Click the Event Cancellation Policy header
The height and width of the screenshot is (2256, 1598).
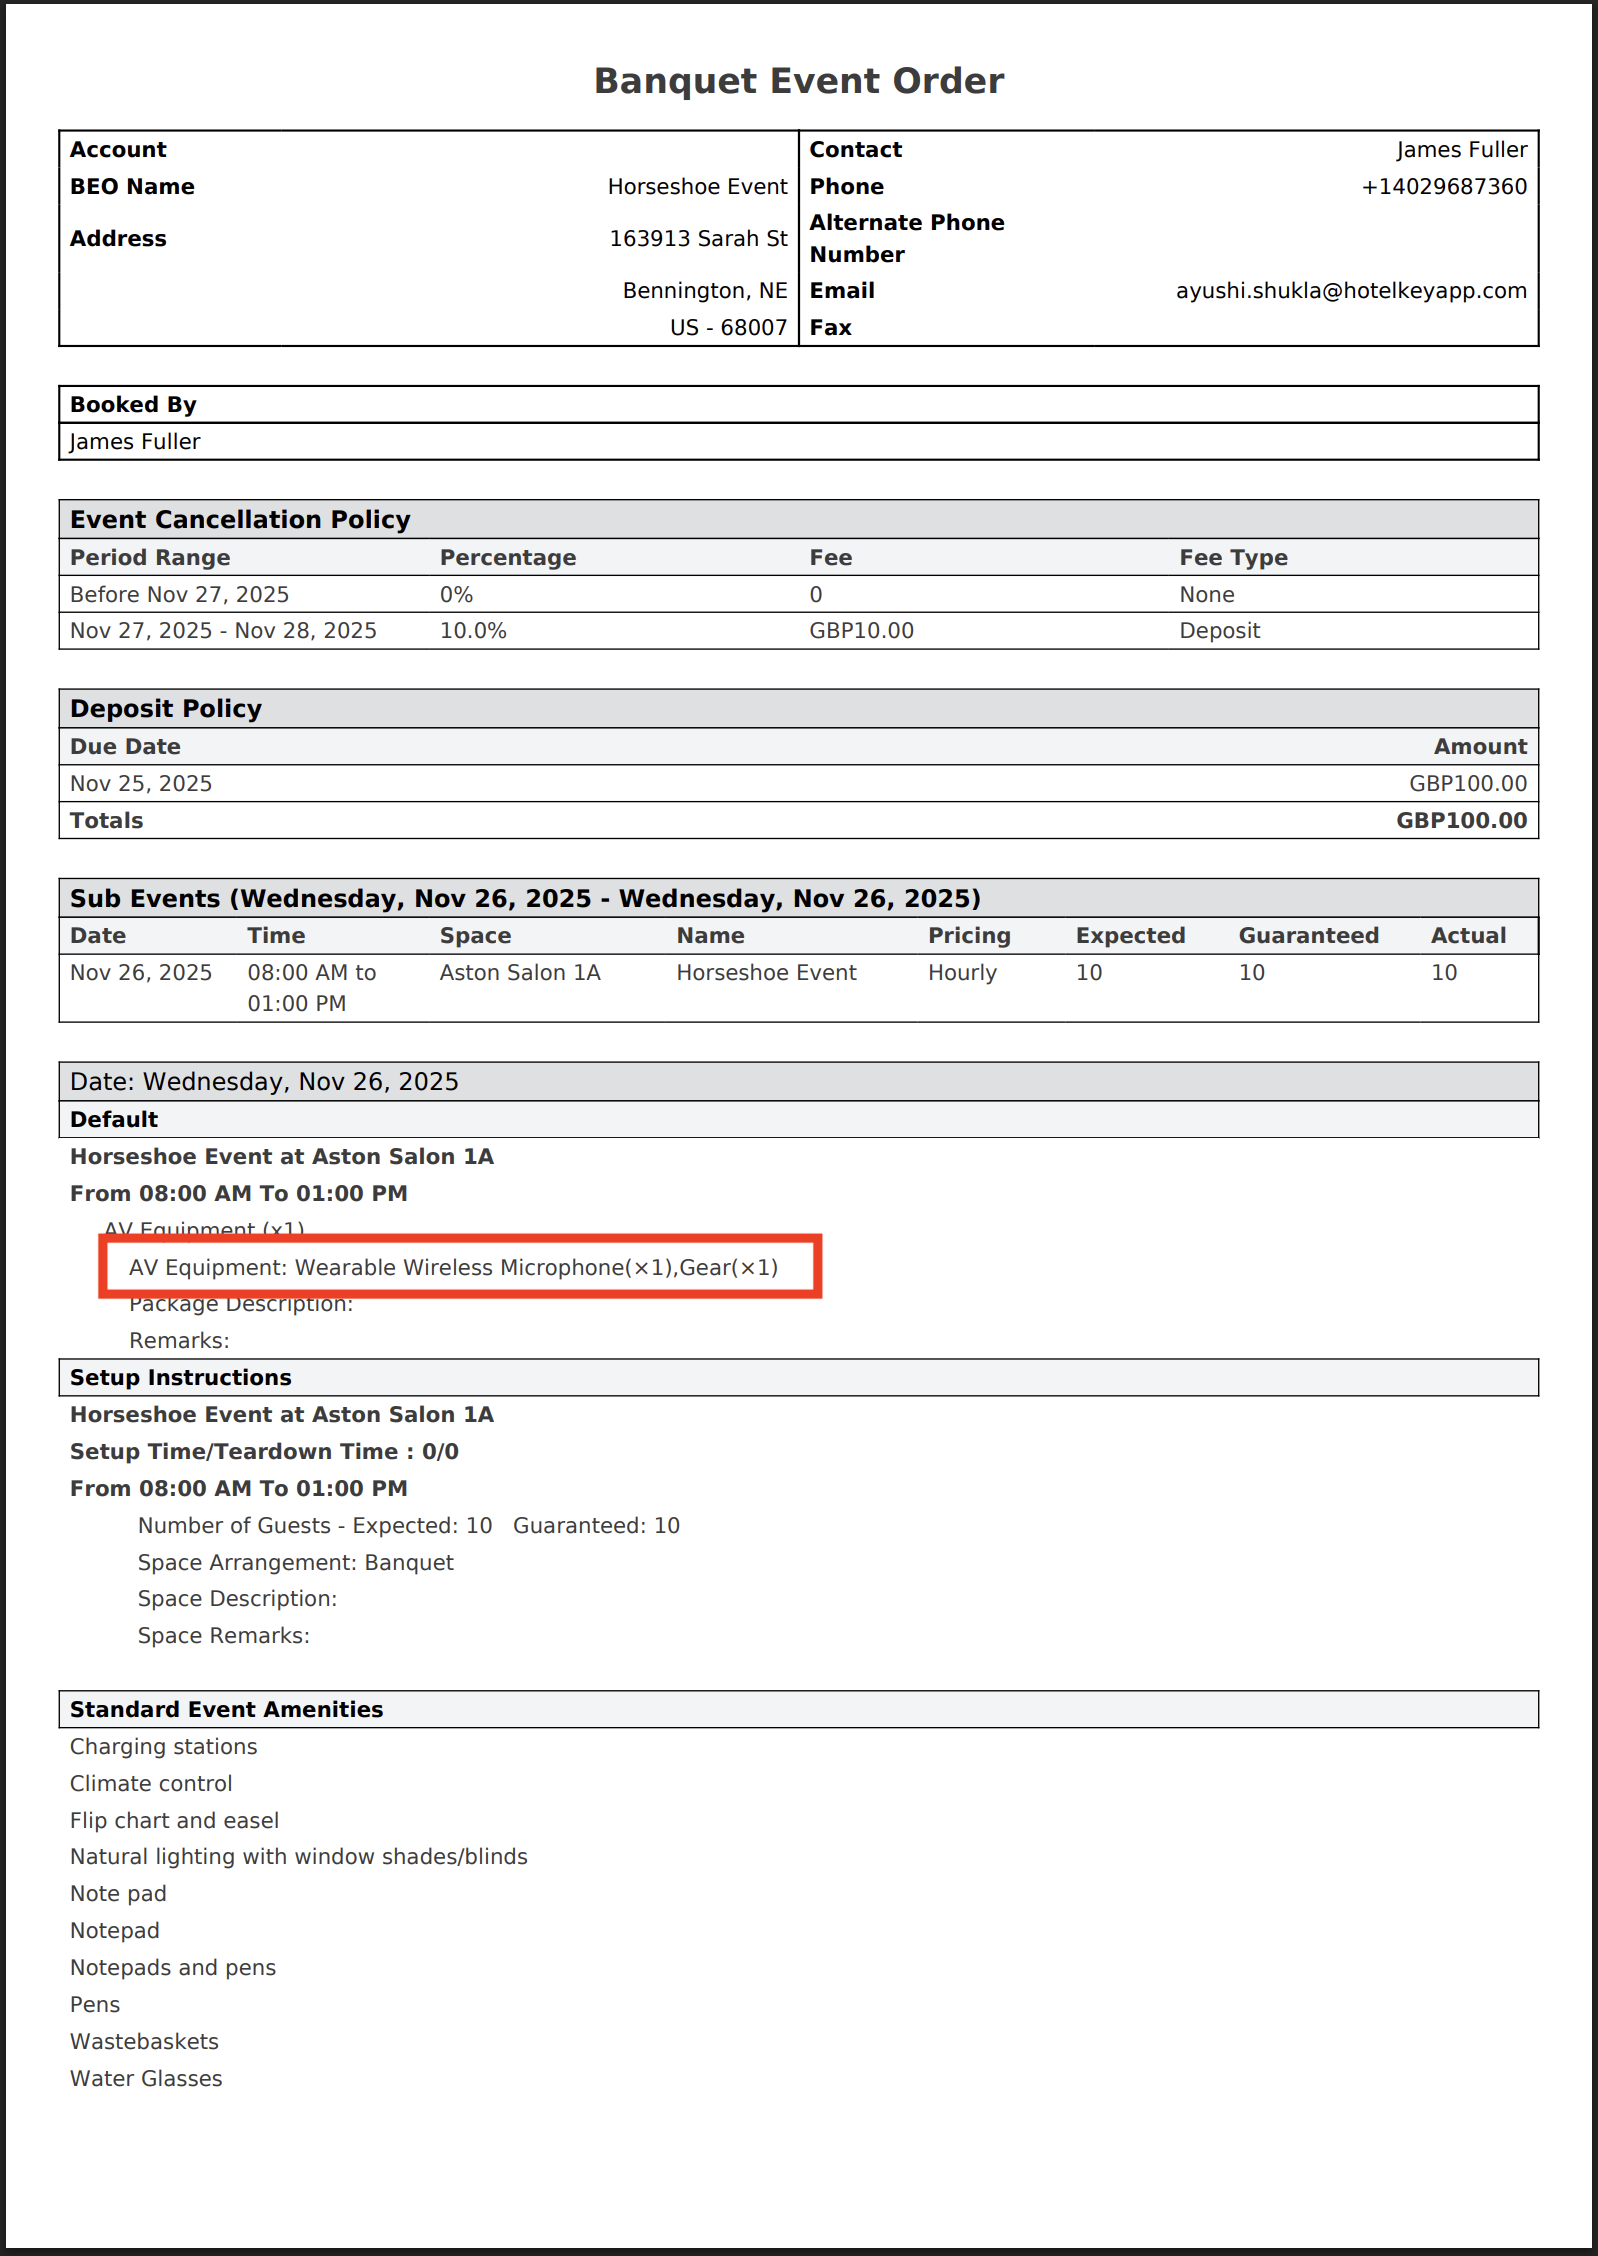[240, 520]
